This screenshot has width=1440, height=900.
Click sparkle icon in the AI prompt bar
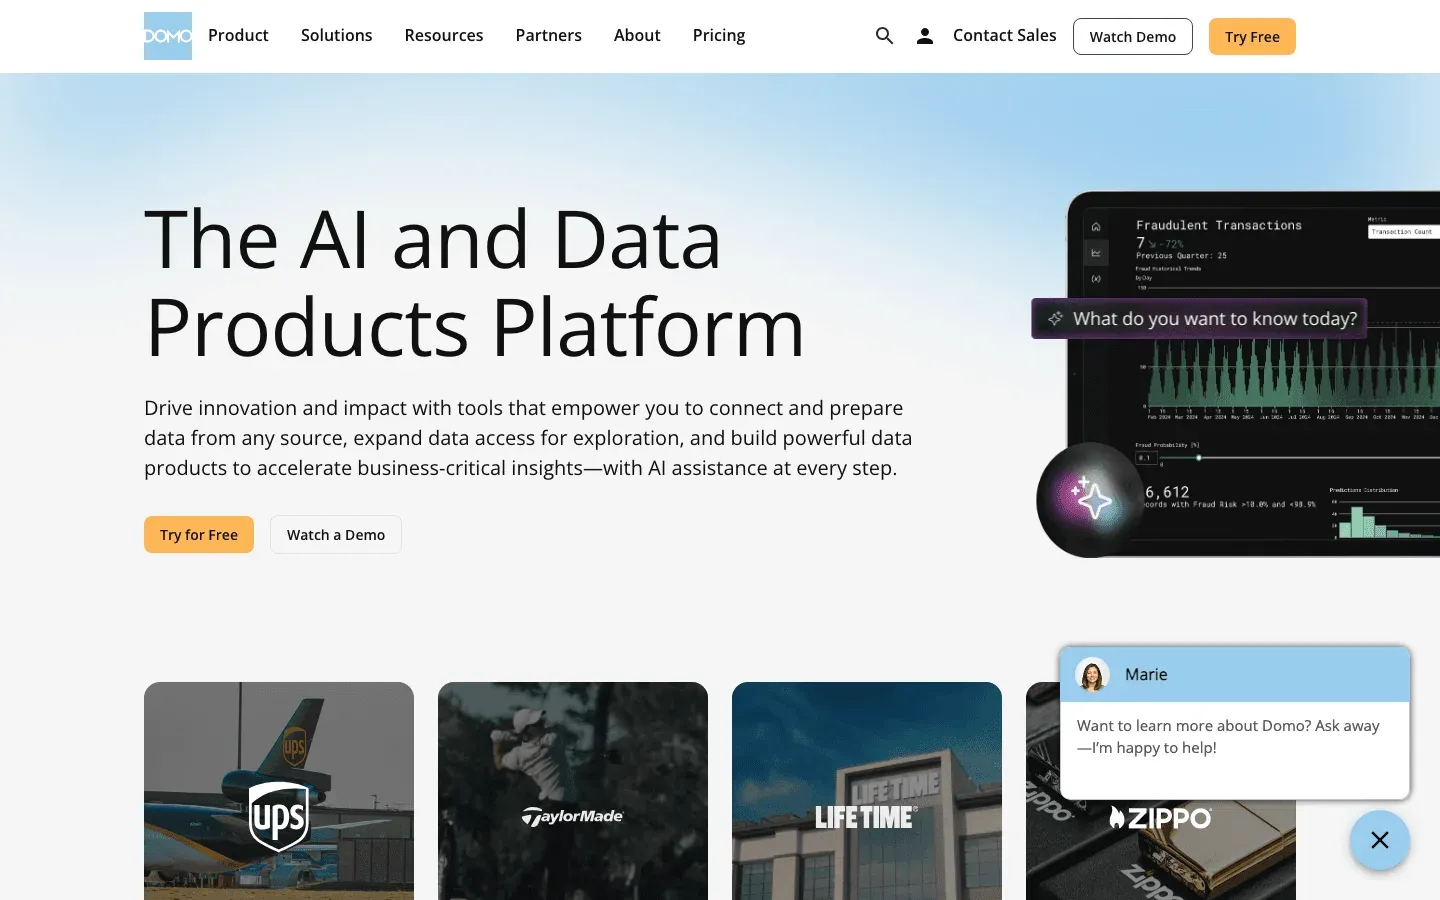(1055, 318)
